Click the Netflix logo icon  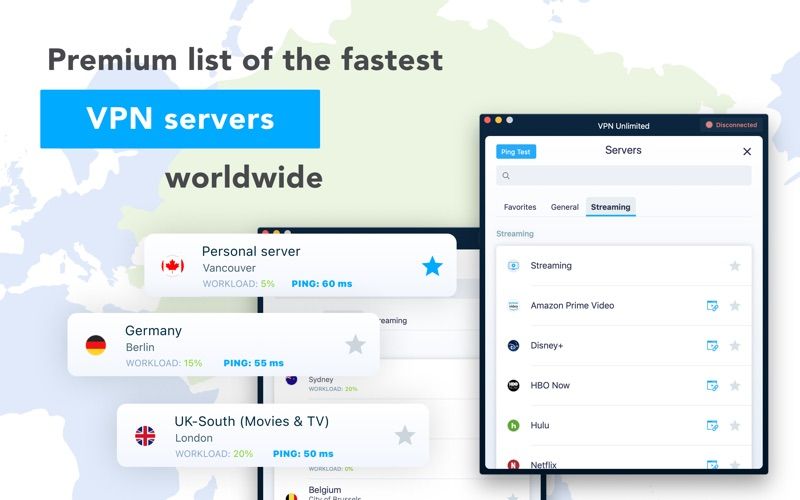(x=513, y=464)
